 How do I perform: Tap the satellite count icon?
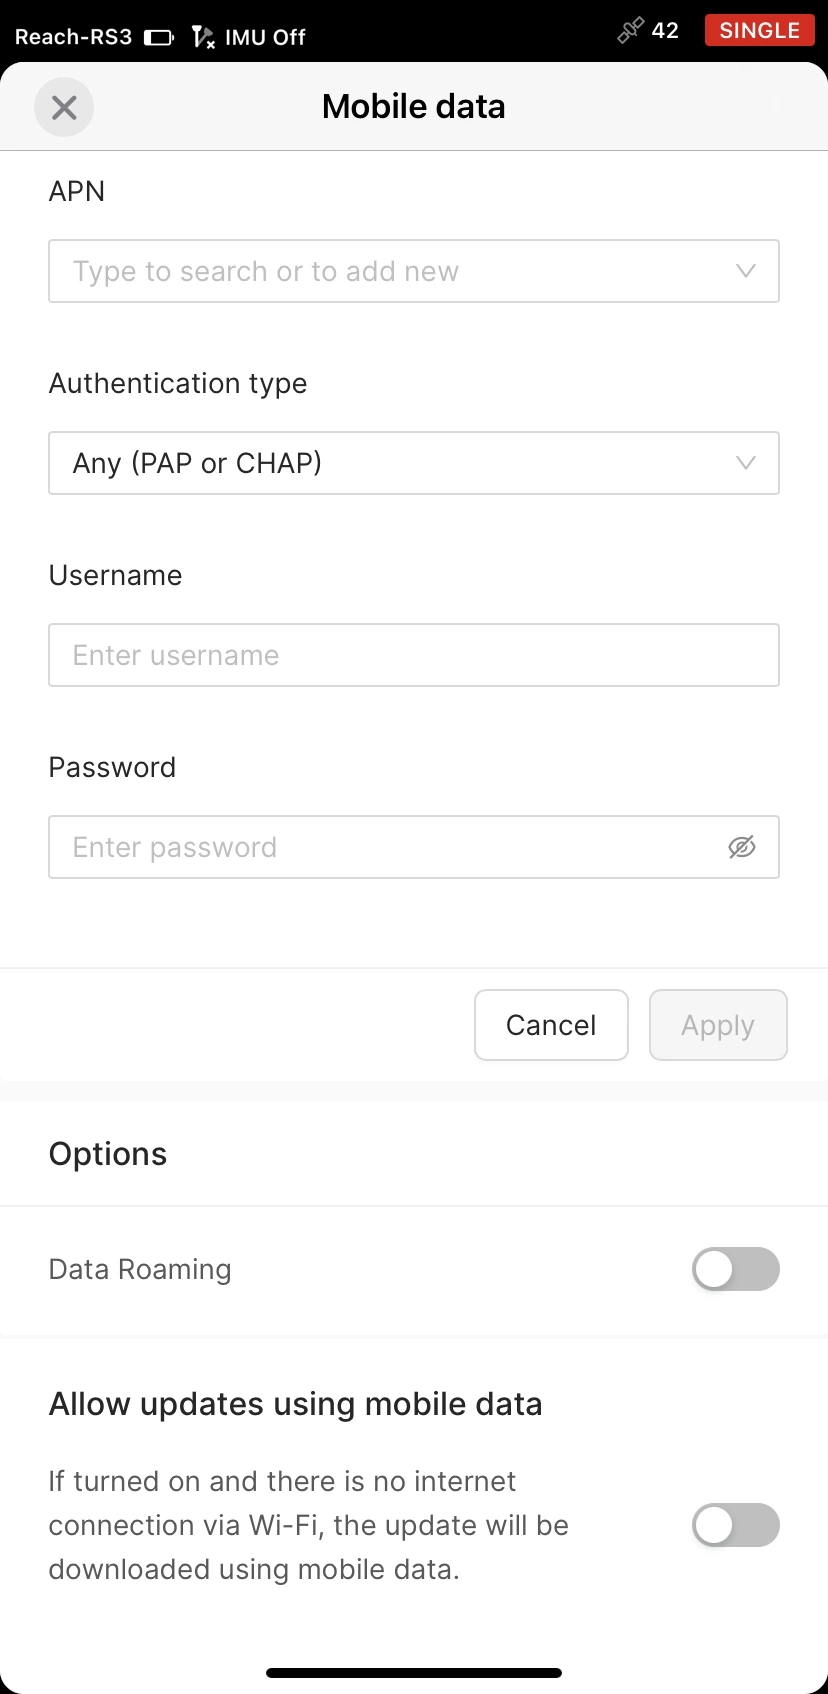pyautogui.click(x=630, y=31)
